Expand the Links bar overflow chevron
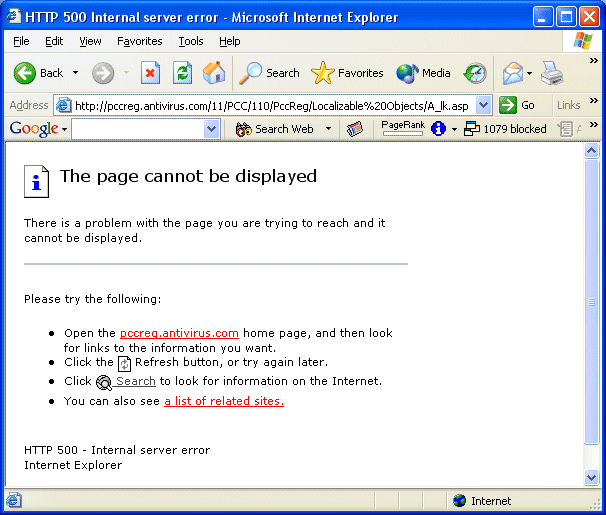Image resolution: width=606 pixels, height=515 pixels. coord(594,101)
